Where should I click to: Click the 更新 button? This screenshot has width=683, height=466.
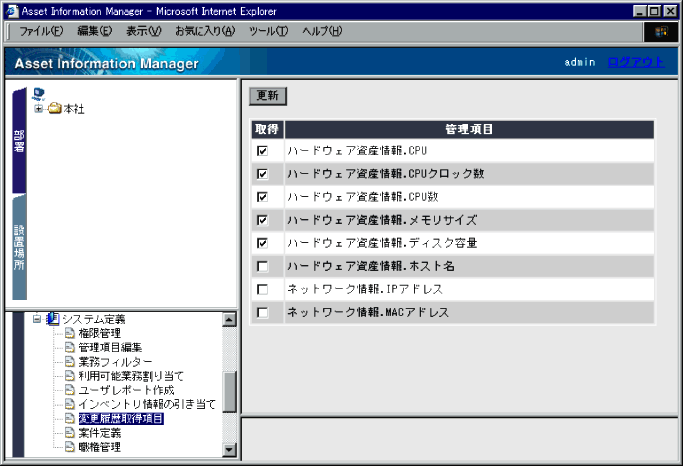(268, 96)
